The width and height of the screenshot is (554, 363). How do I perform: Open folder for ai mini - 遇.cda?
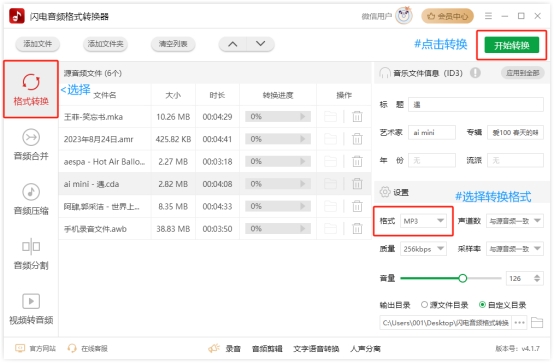click(330, 184)
